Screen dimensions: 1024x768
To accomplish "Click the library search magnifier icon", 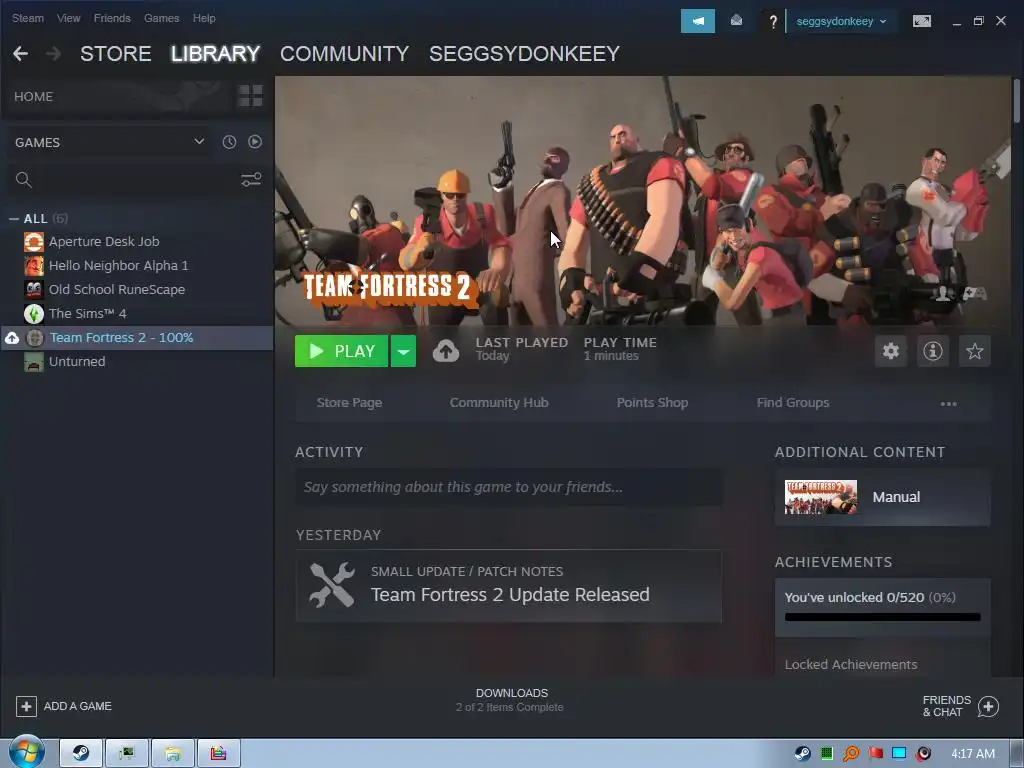I will point(24,180).
